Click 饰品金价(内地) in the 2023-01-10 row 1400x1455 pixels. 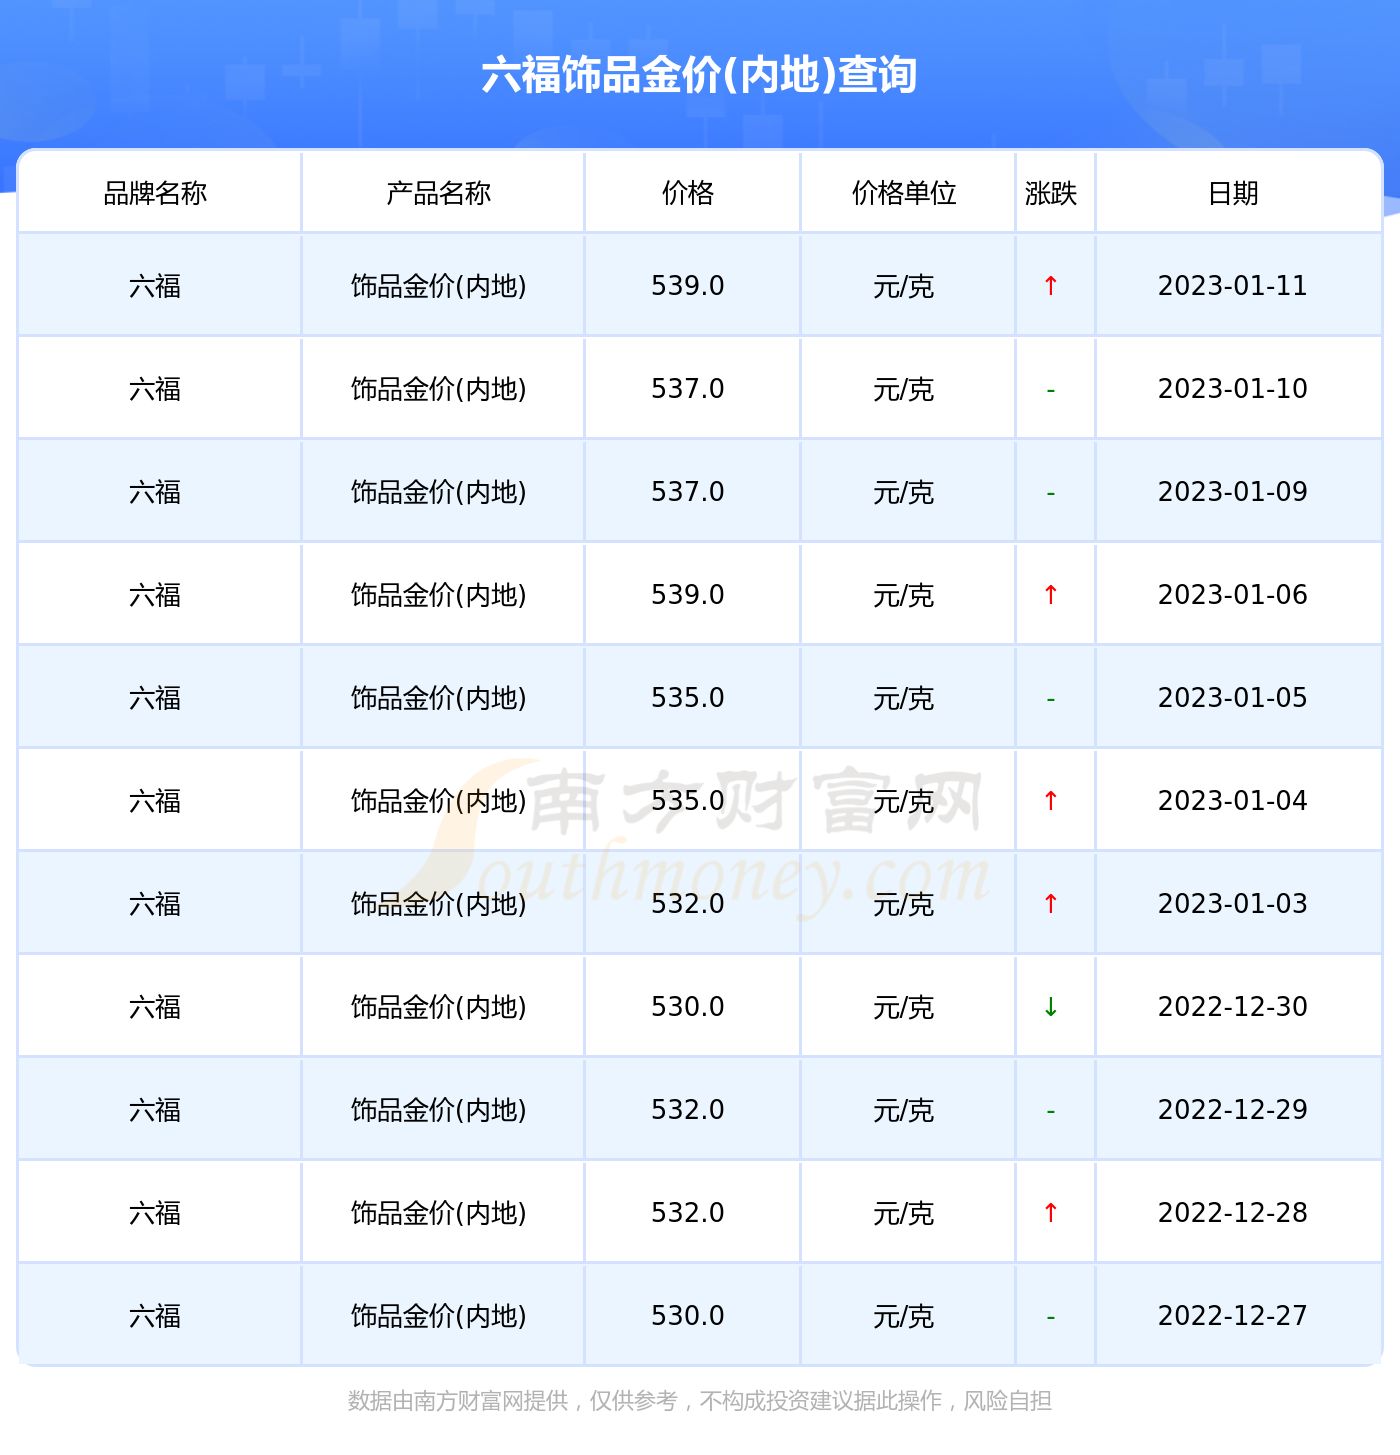click(439, 390)
